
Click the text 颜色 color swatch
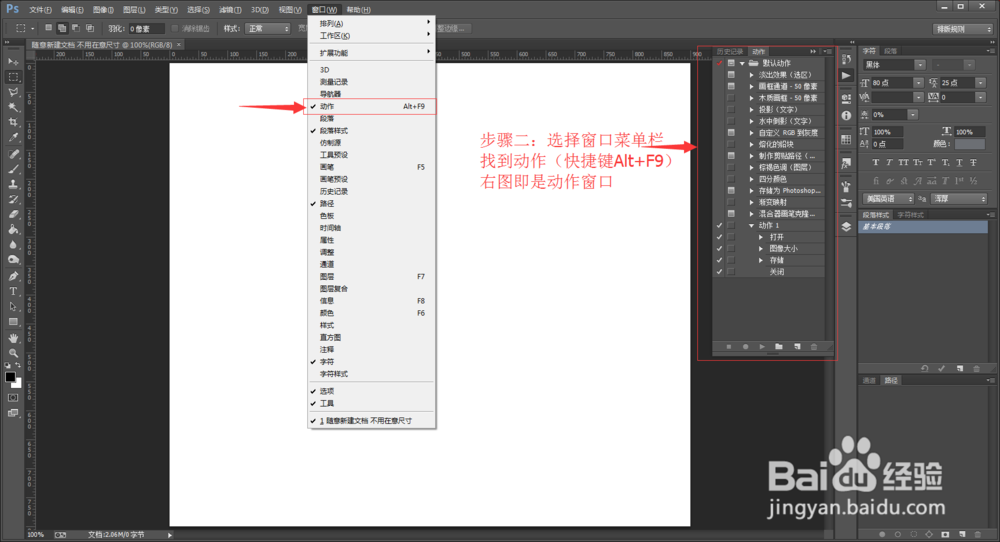970,144
